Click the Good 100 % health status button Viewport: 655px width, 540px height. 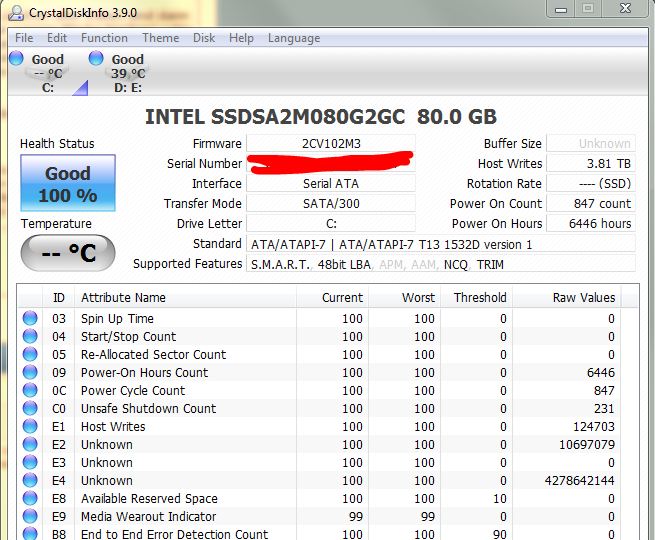tap(68, 183)
